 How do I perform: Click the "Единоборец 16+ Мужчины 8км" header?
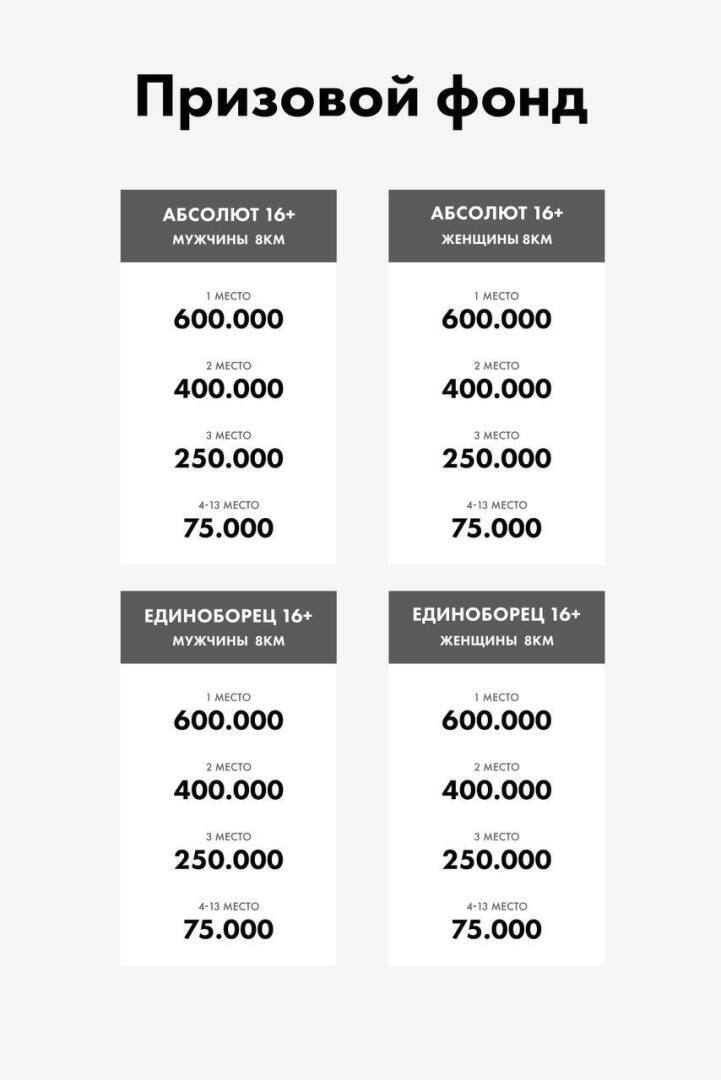click(228, 627)
